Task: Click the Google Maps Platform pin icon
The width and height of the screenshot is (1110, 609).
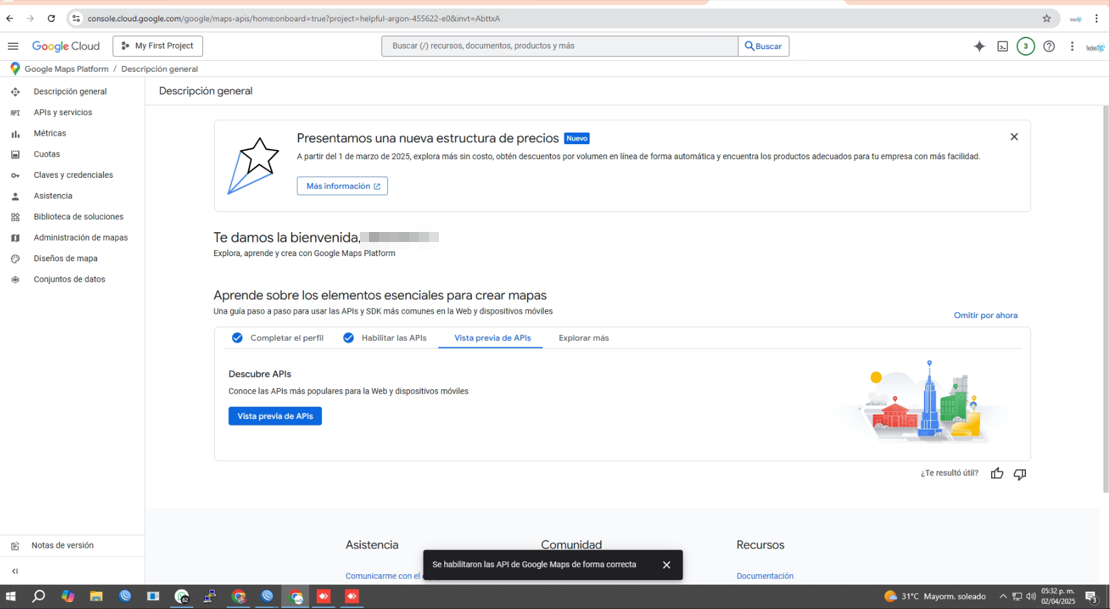Action: pos(15,69)
